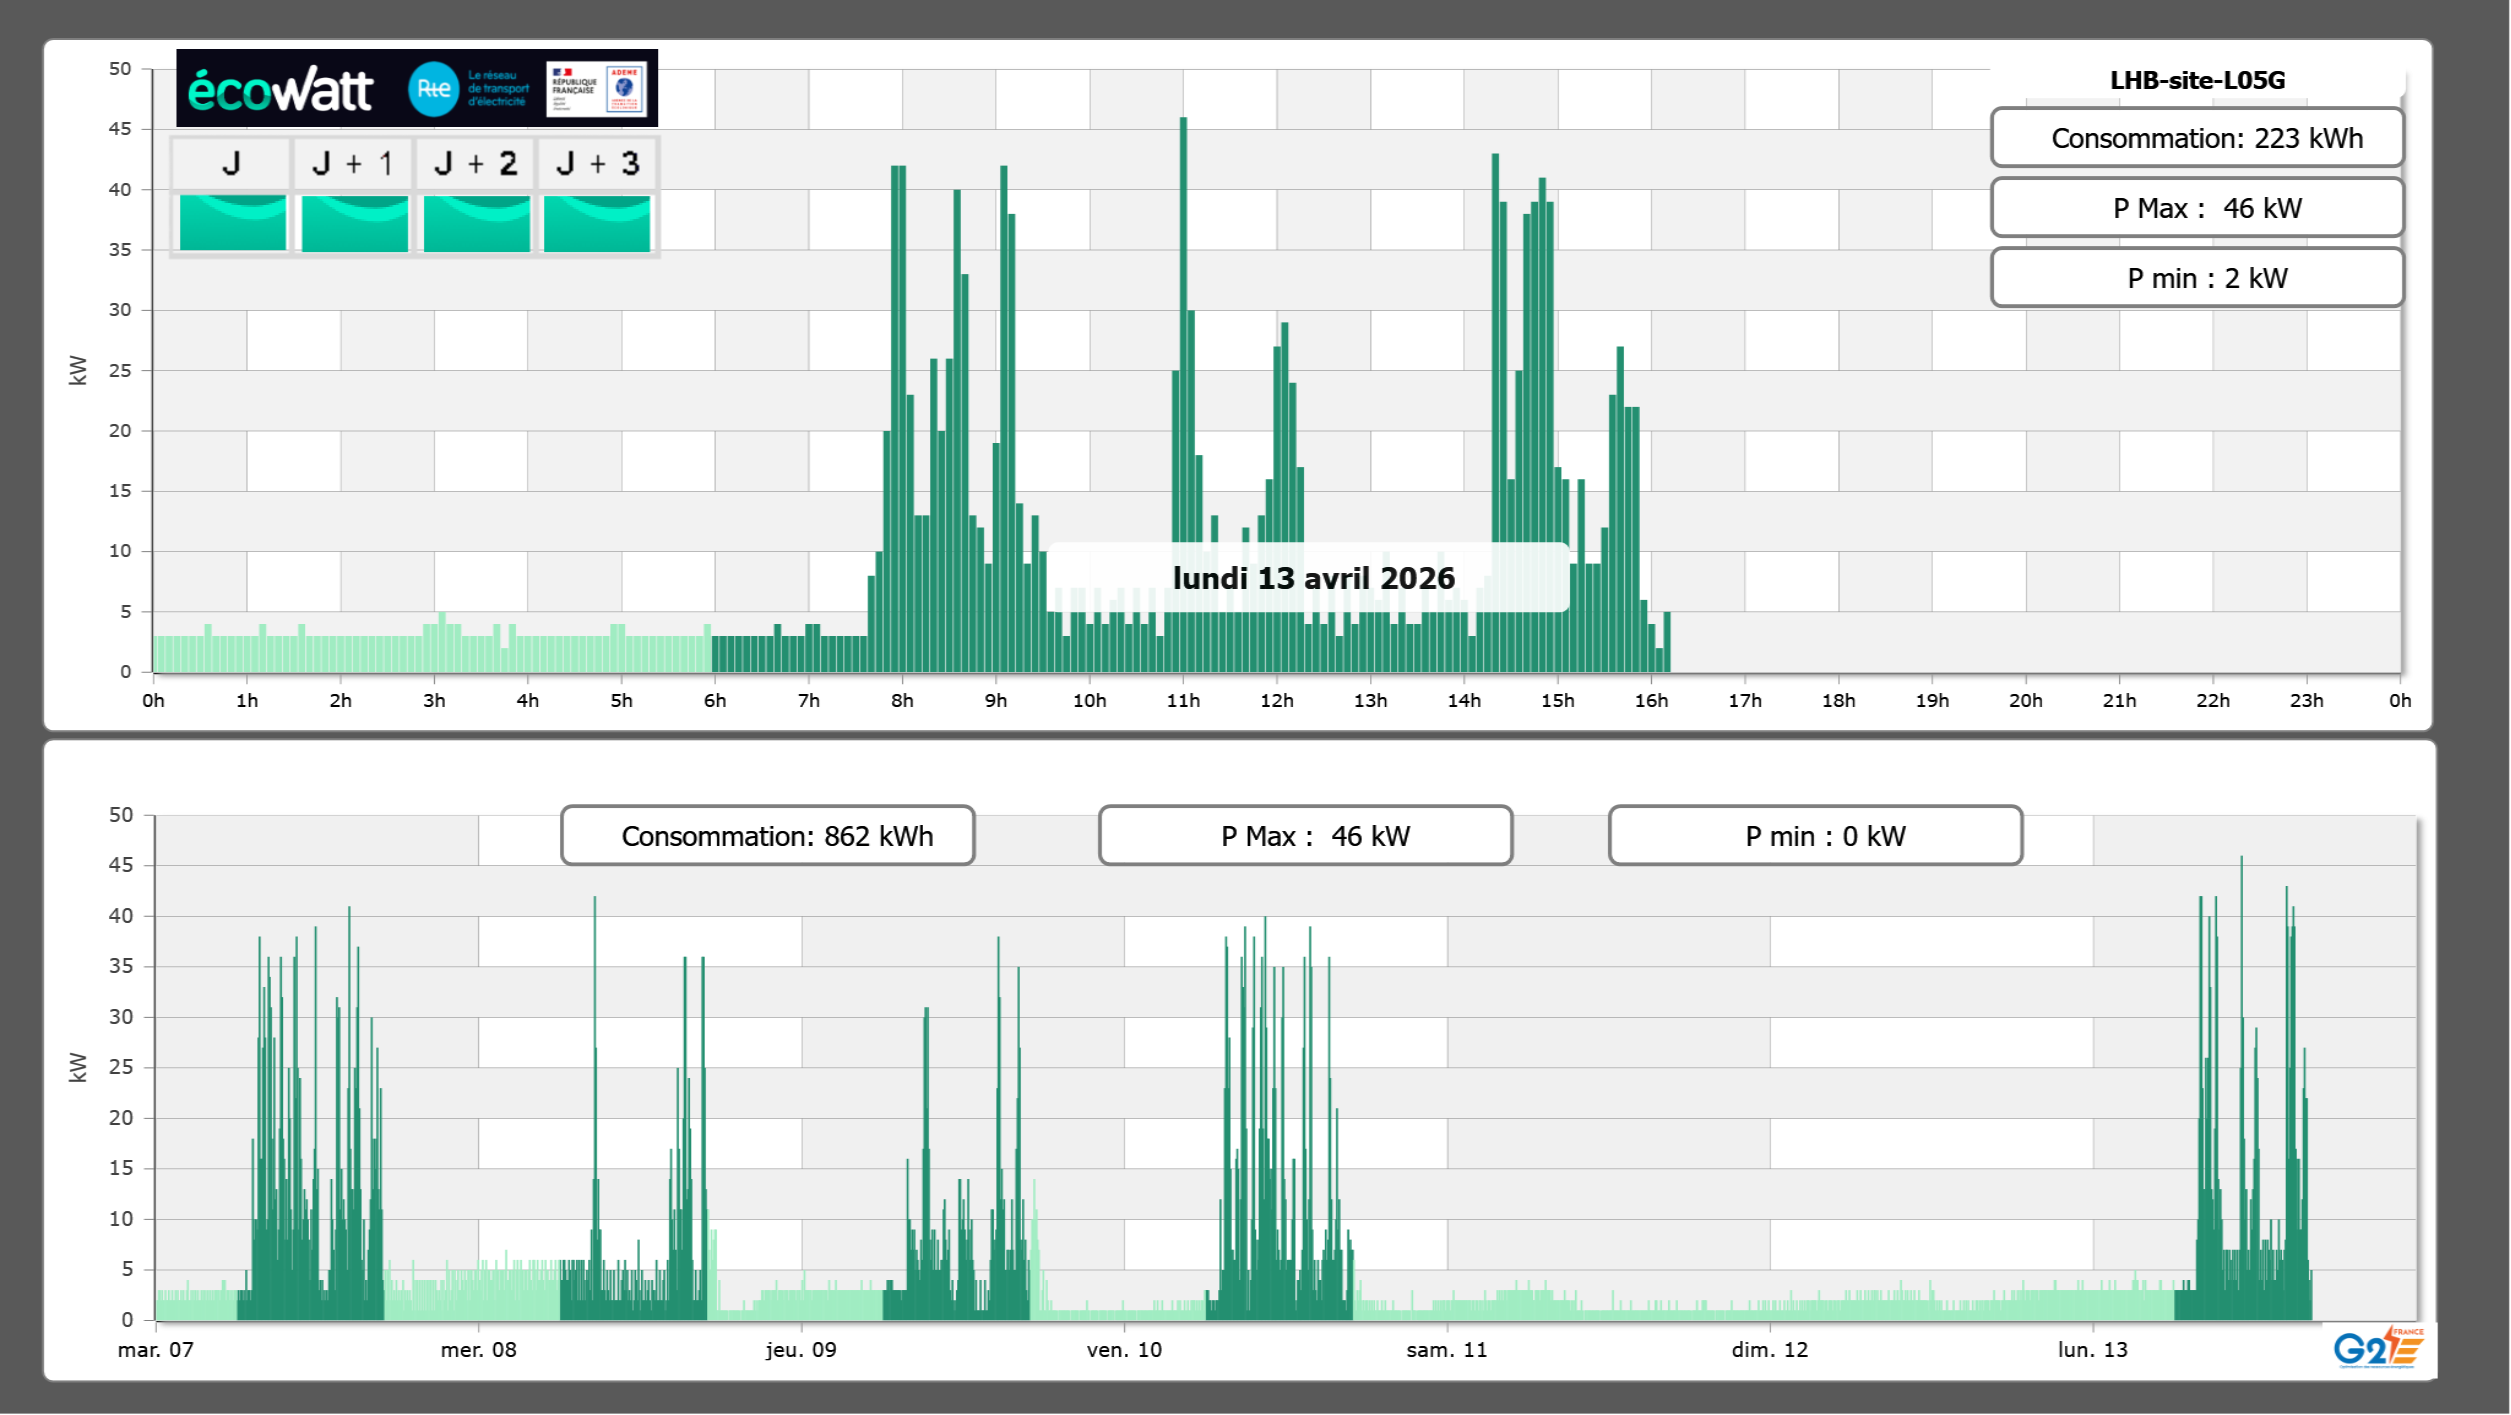Click the écoWatt logo

pyautogui.click(x=280, y=90)
